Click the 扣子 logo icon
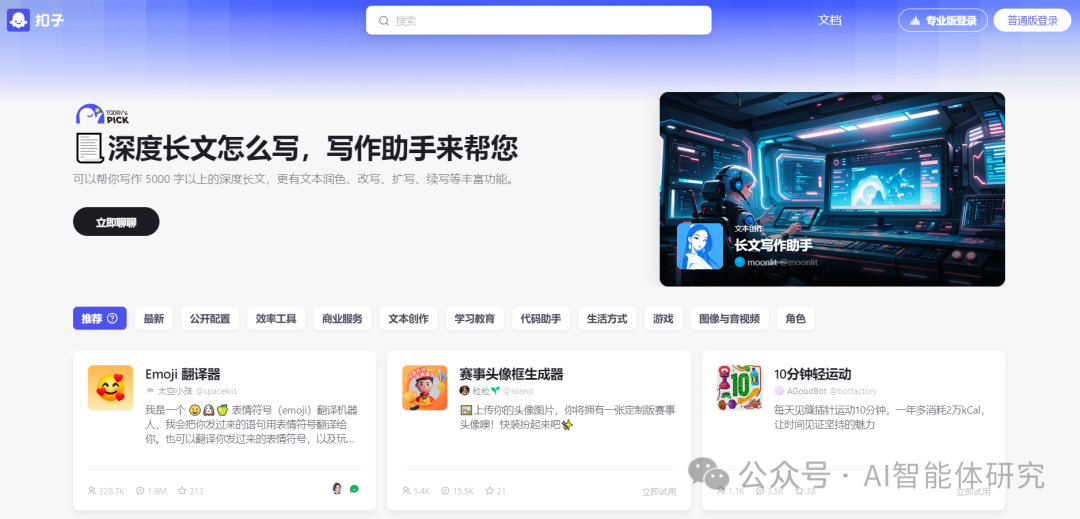This screenshot has height=519, width=1080. point(19,20)
